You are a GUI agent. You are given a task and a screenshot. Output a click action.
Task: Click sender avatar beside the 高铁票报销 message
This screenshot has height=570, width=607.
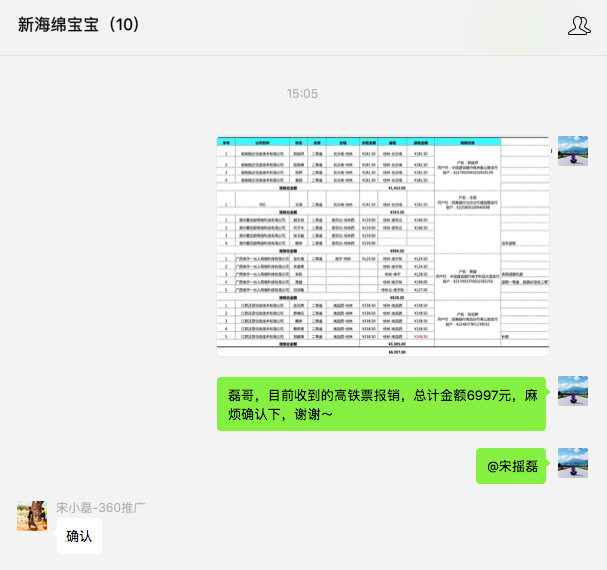point(573,392)
